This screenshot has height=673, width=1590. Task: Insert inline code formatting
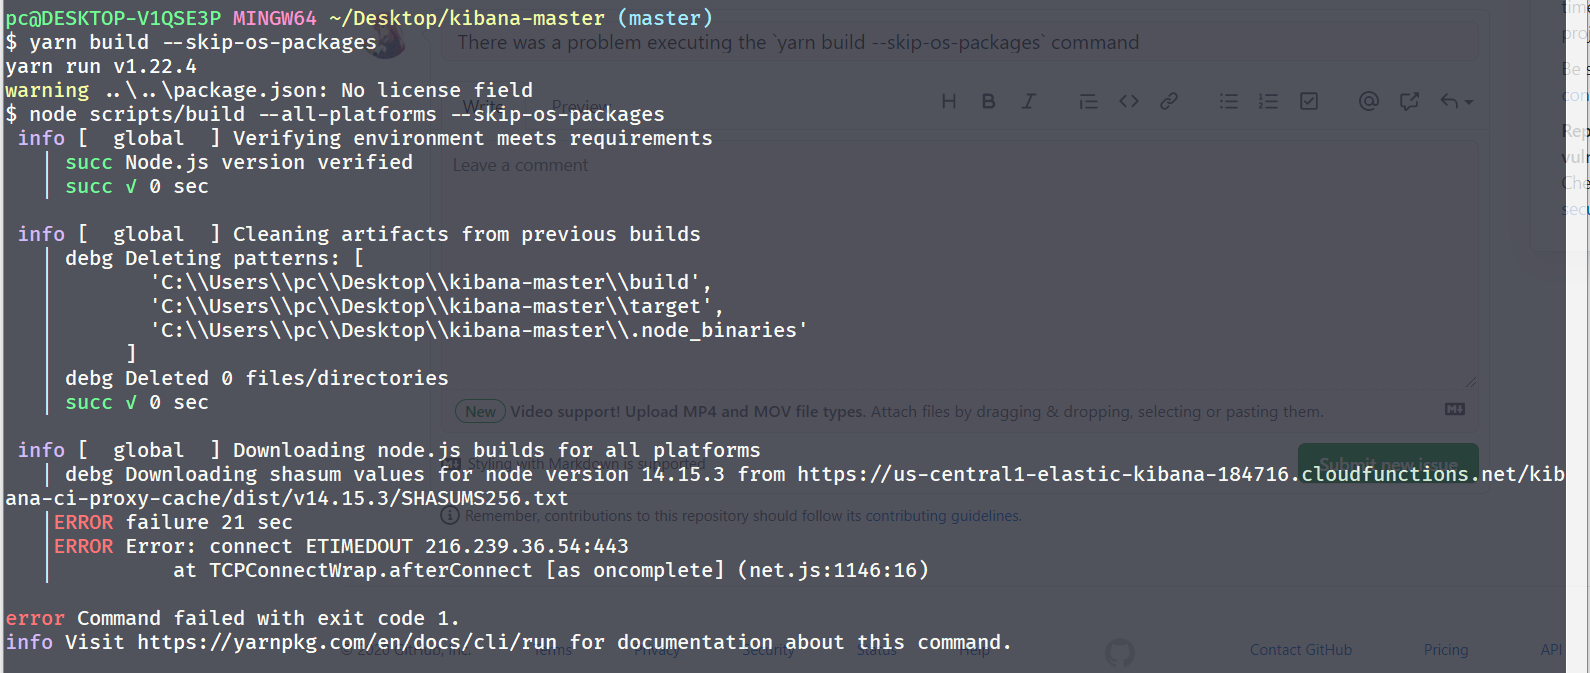[x=1128, y=100]
